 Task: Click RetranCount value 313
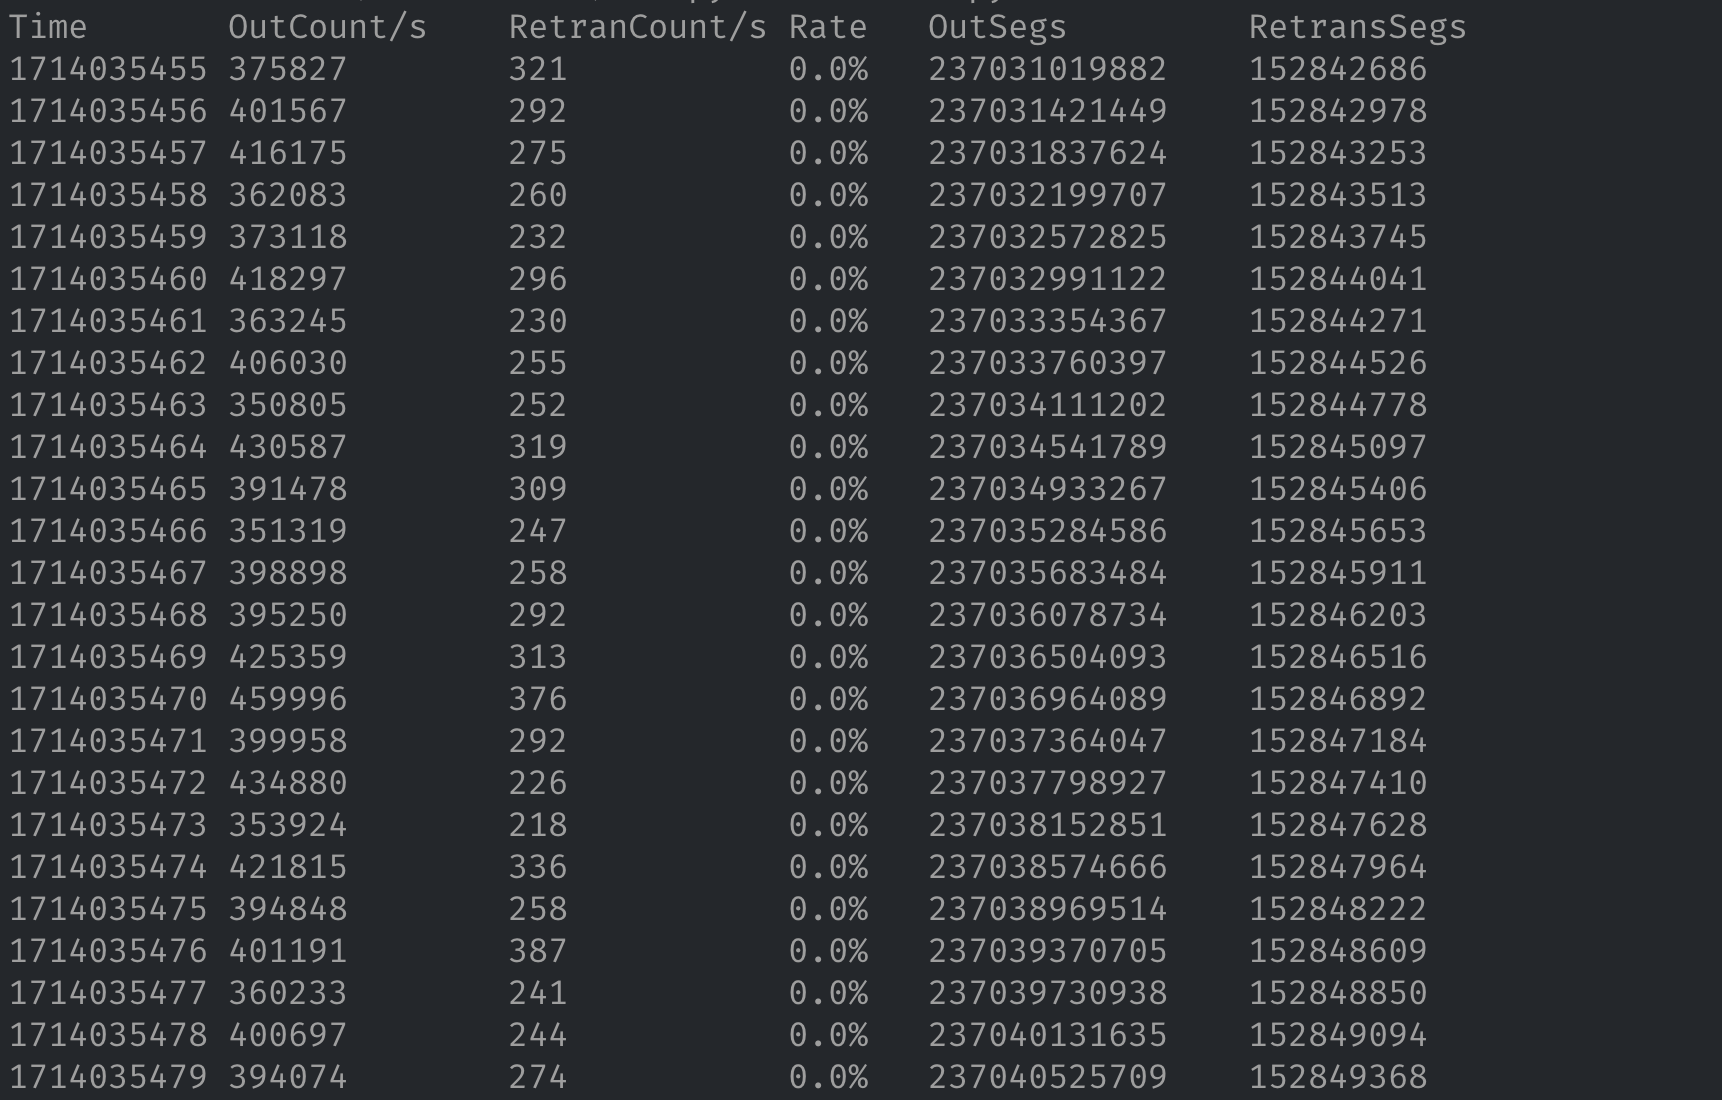pyautogui.click(x=538, y=657)
